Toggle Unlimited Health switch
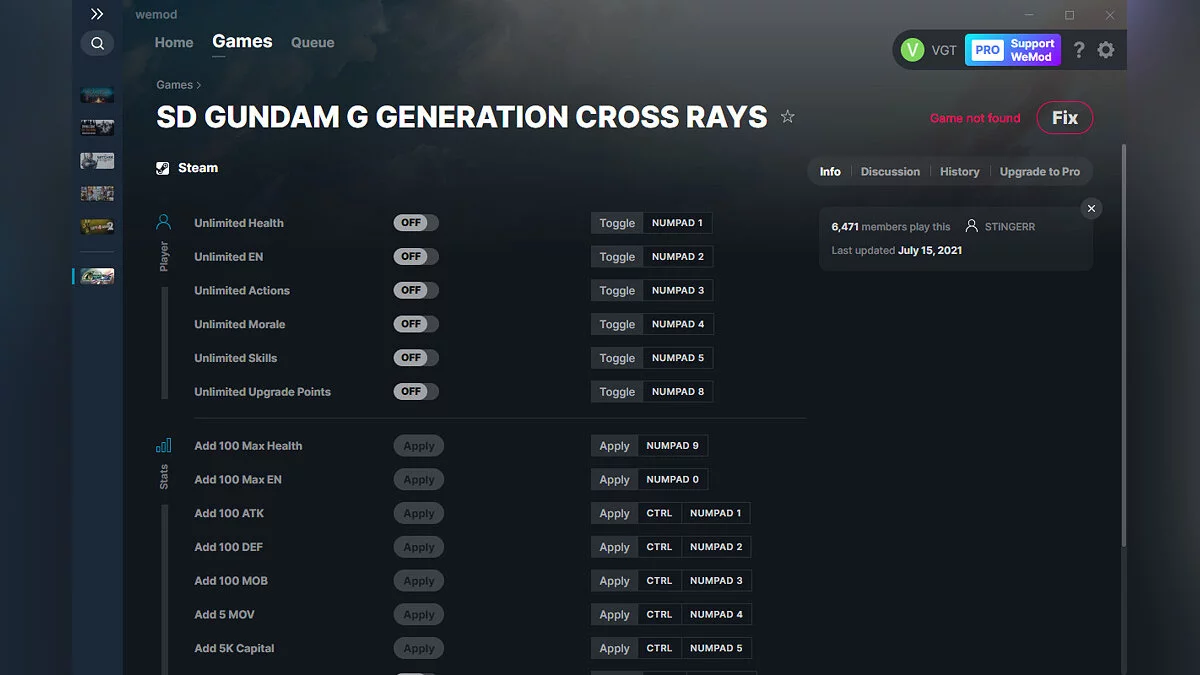The height and width of the screenshot is (675, 1200). pos(416,223)
